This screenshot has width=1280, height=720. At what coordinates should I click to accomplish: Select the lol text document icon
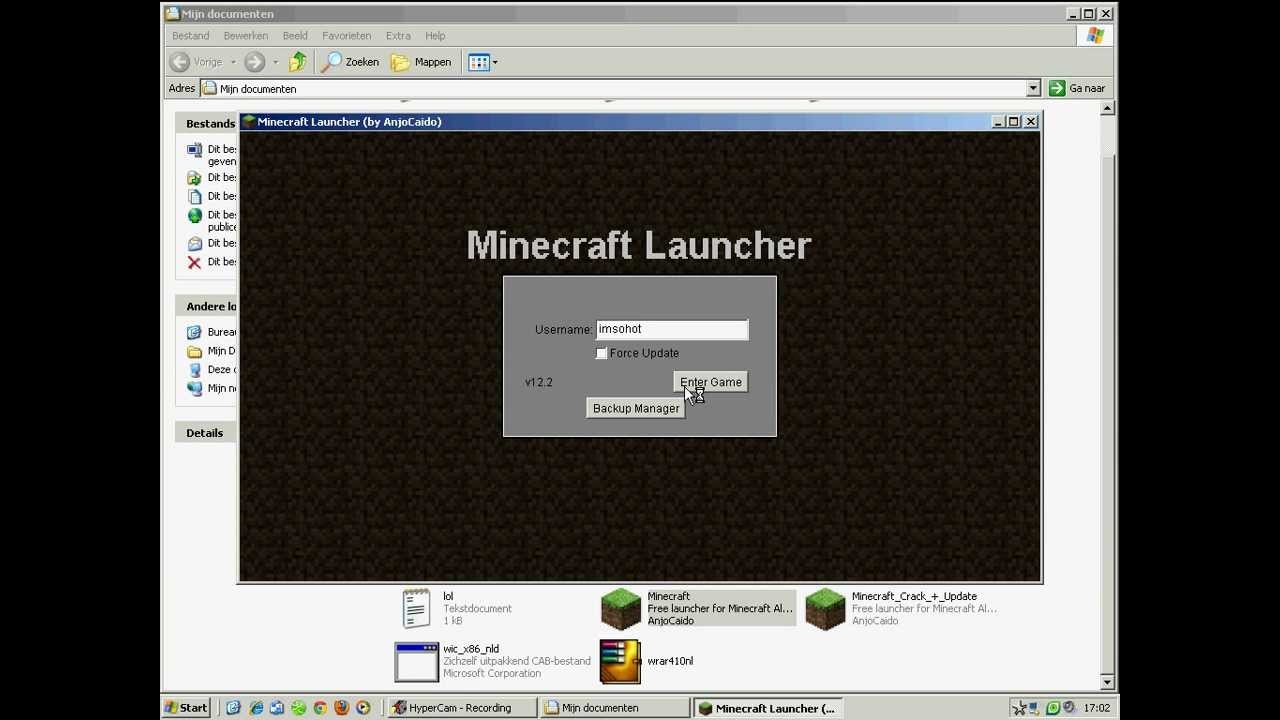click(417, 609)
